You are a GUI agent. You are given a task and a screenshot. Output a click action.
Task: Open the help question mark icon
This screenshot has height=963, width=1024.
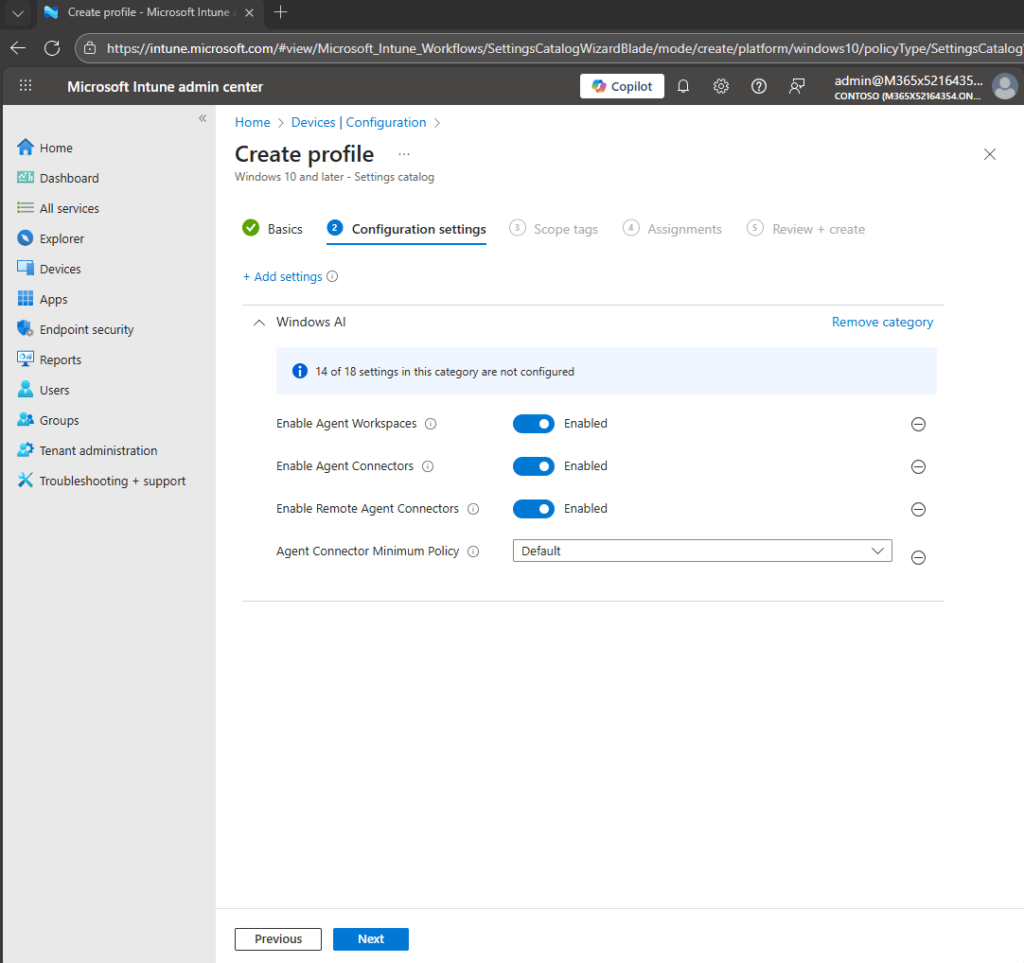pyautogui.click(x=758, y=86)
